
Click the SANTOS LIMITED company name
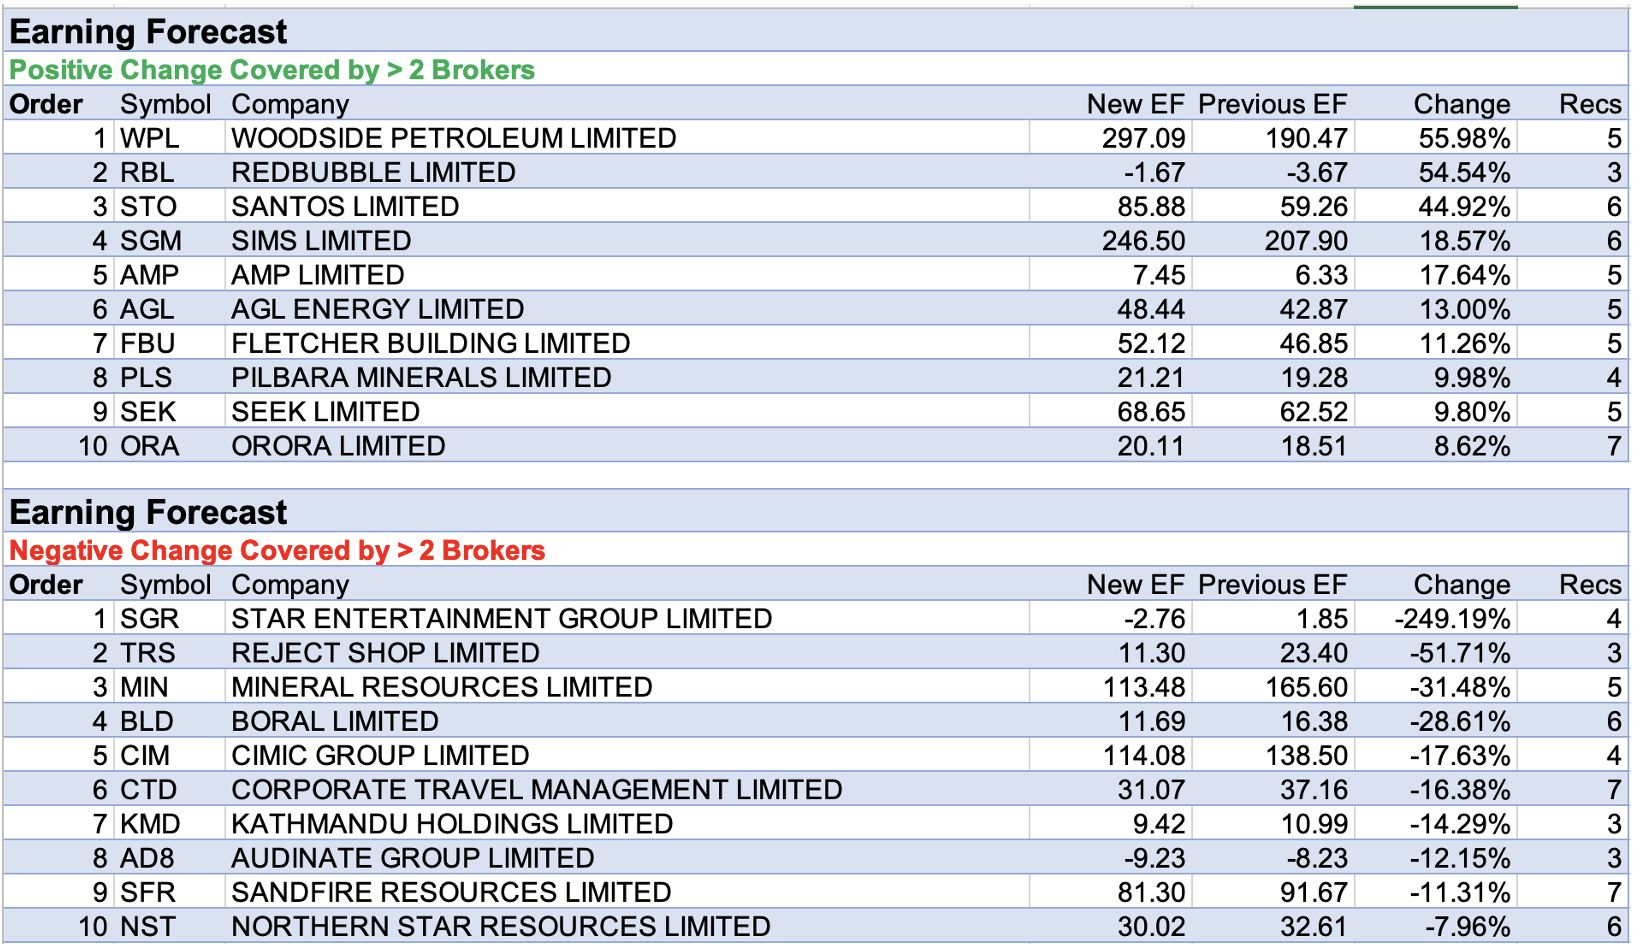[x=345, y=207]
